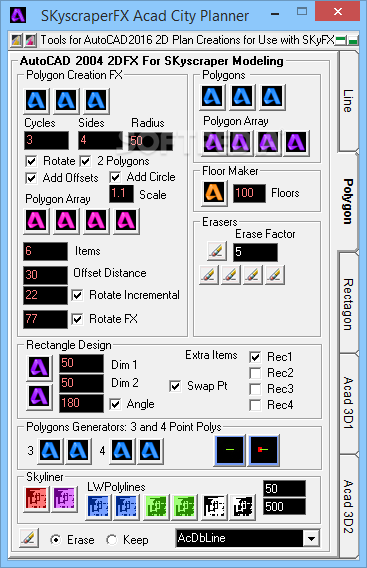Click second 4-point polygon generator icon
Image resolution: width=367 pixels, height=568 pixels.
pyautogui.click(x=150, y=451)
